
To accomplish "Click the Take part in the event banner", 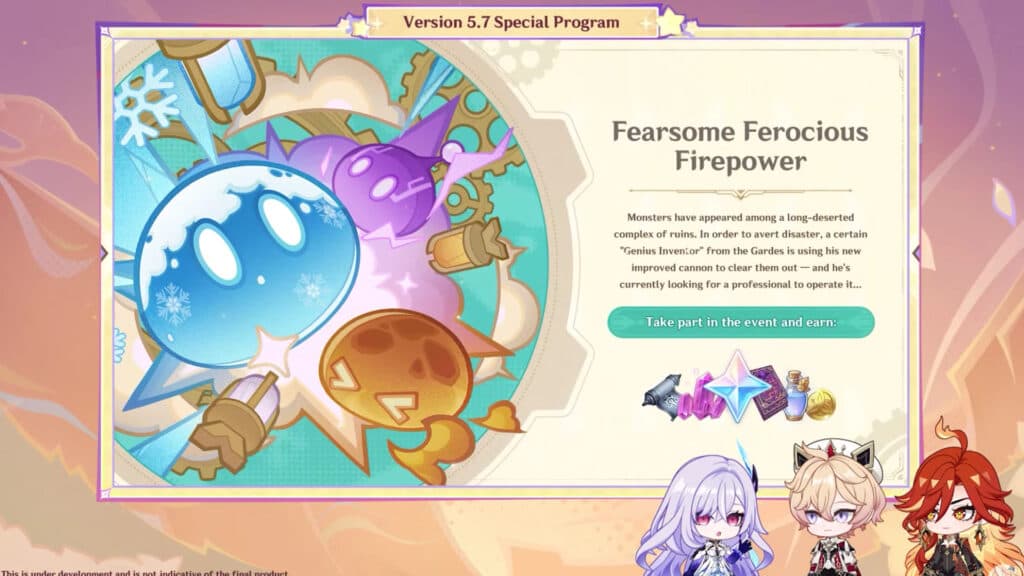I will point(741,322).
